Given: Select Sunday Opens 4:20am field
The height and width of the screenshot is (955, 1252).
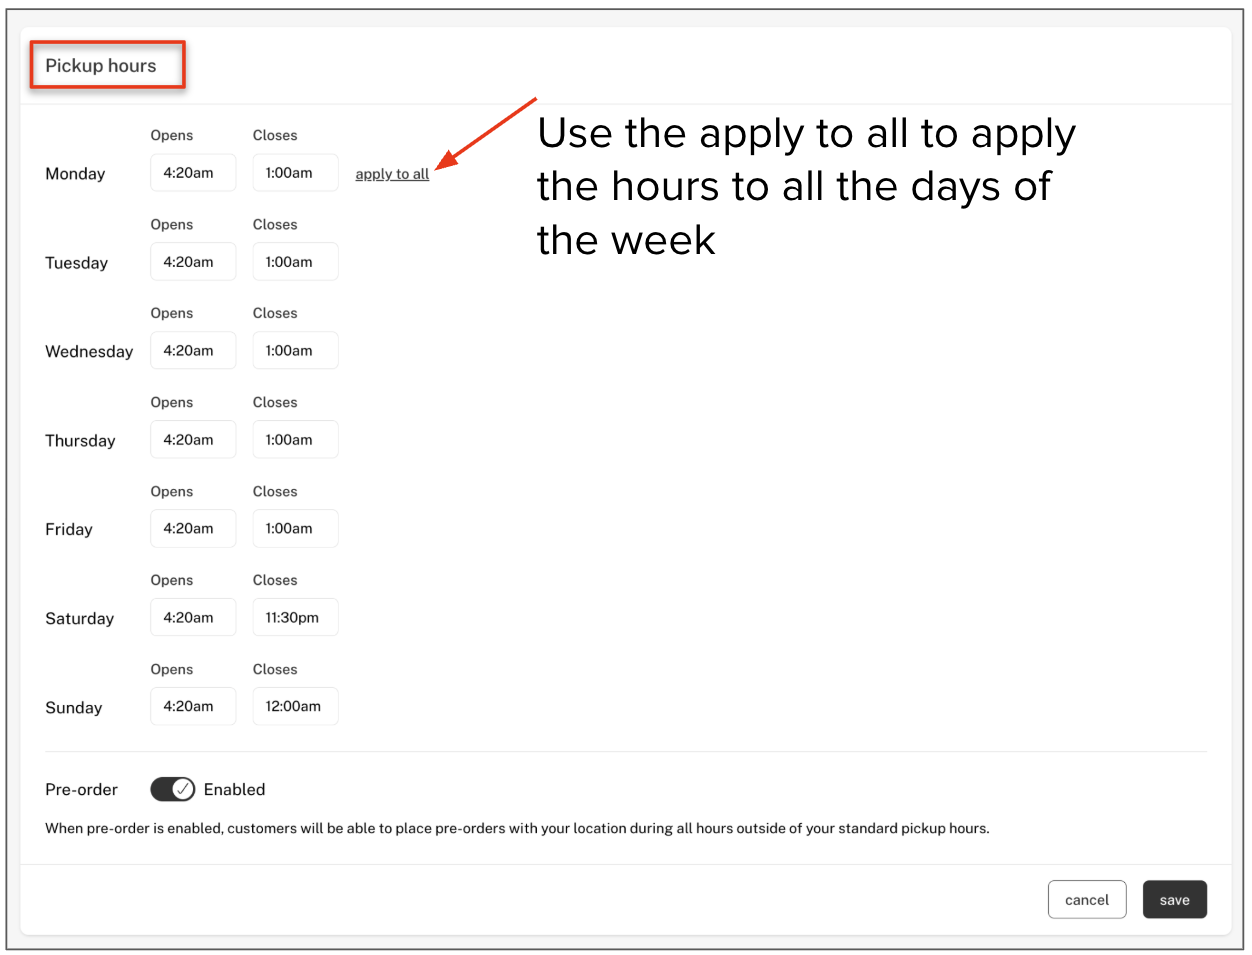Looking at the screenshot, I should pos(193,706).
